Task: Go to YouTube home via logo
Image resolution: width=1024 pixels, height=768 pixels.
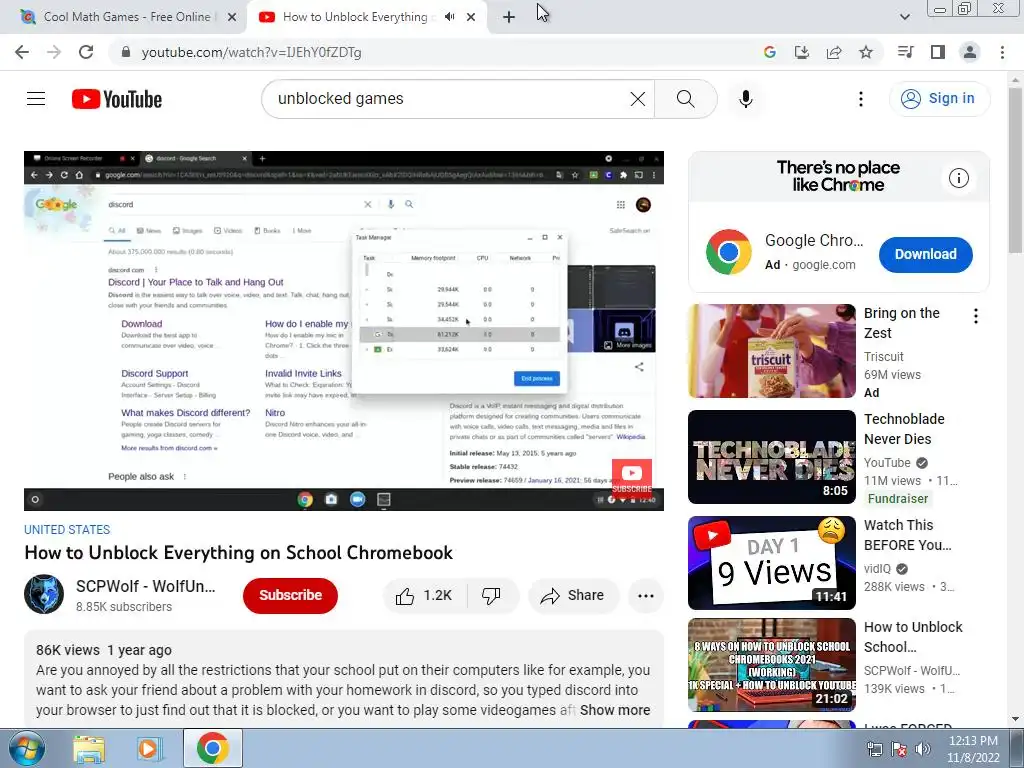Action: click(117, 99)
